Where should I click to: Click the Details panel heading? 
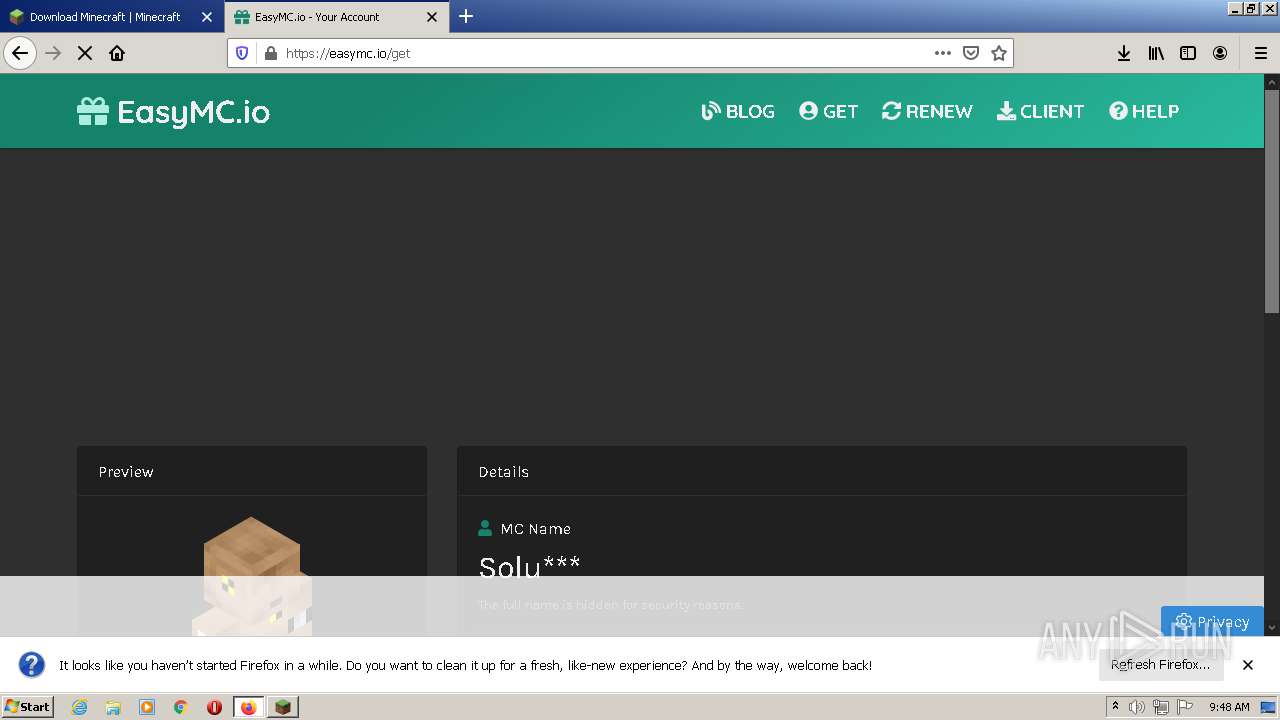503,472
